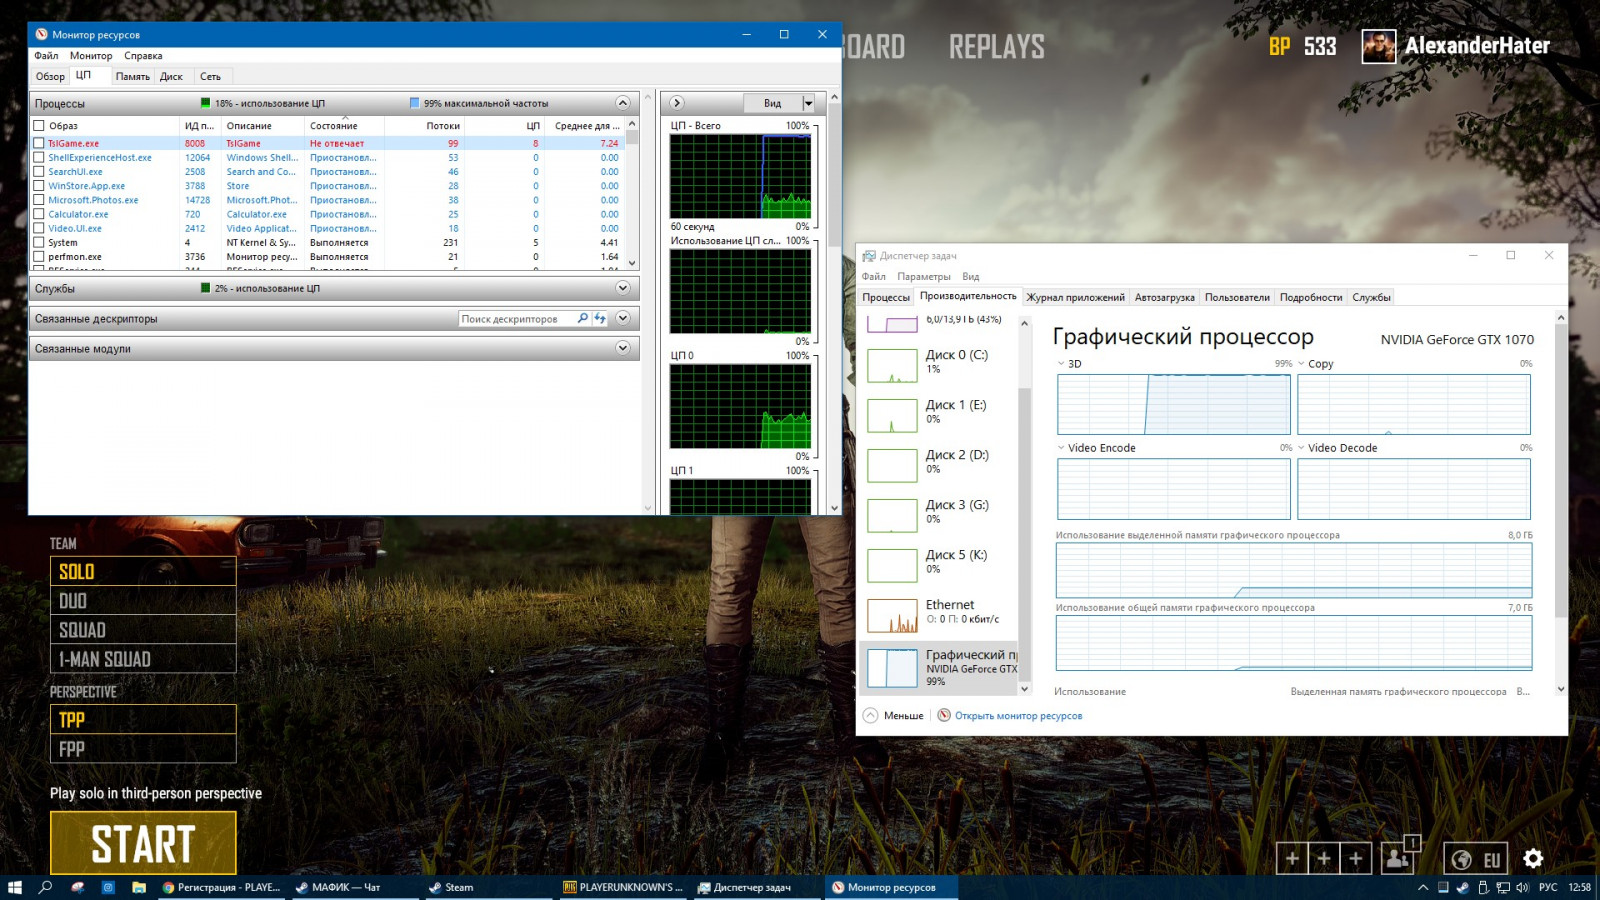1600x900 pixels.
Task: Click the Steam tray icon
Action: click(1463, 887)
